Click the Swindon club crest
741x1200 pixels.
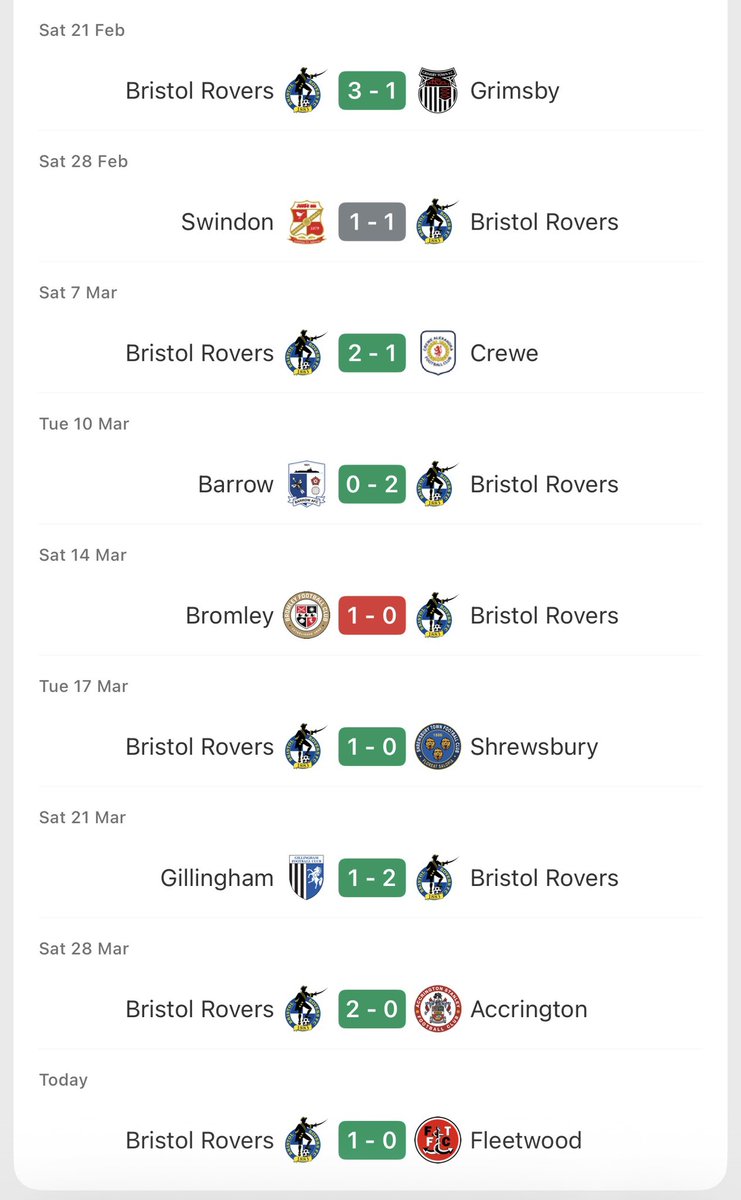[x=306, y=222]
